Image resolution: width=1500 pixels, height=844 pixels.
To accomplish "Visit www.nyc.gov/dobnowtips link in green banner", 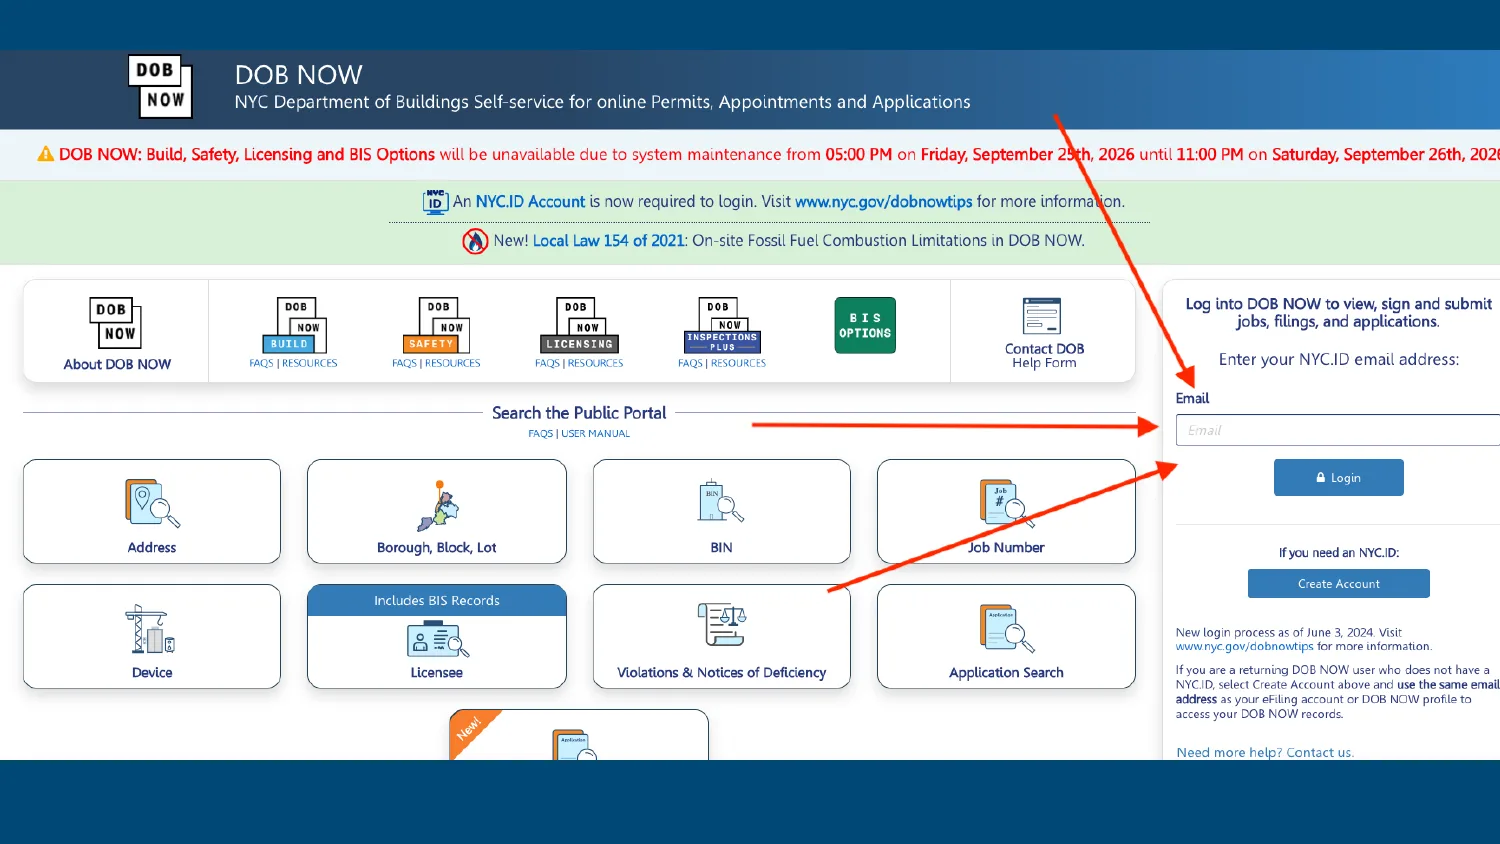I will 883,202.
